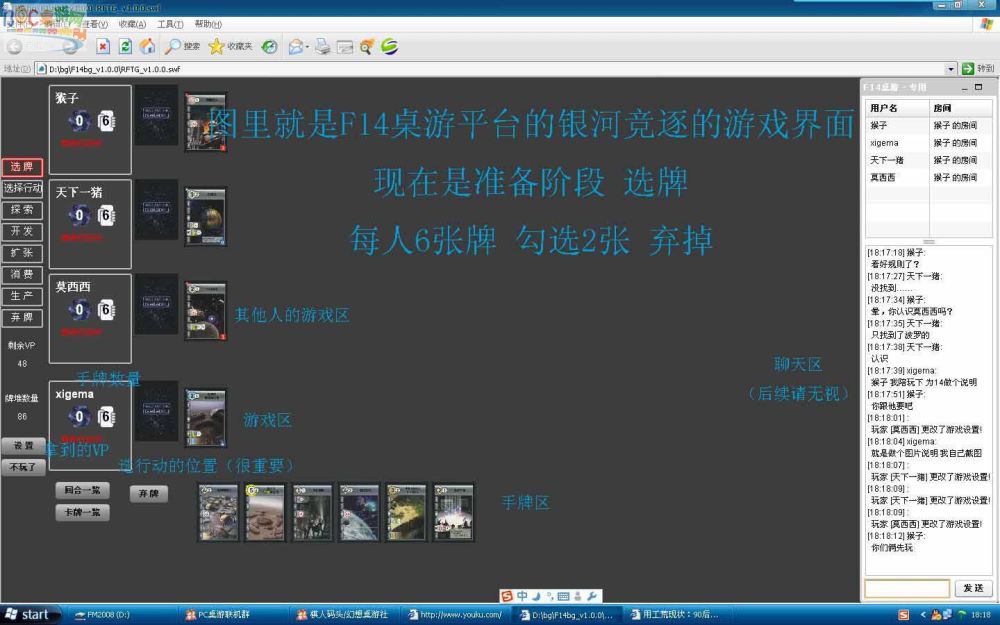This screenshot has width=1000, height=625.
Task: Open the 设置 settings button
Action: (23, 446)
